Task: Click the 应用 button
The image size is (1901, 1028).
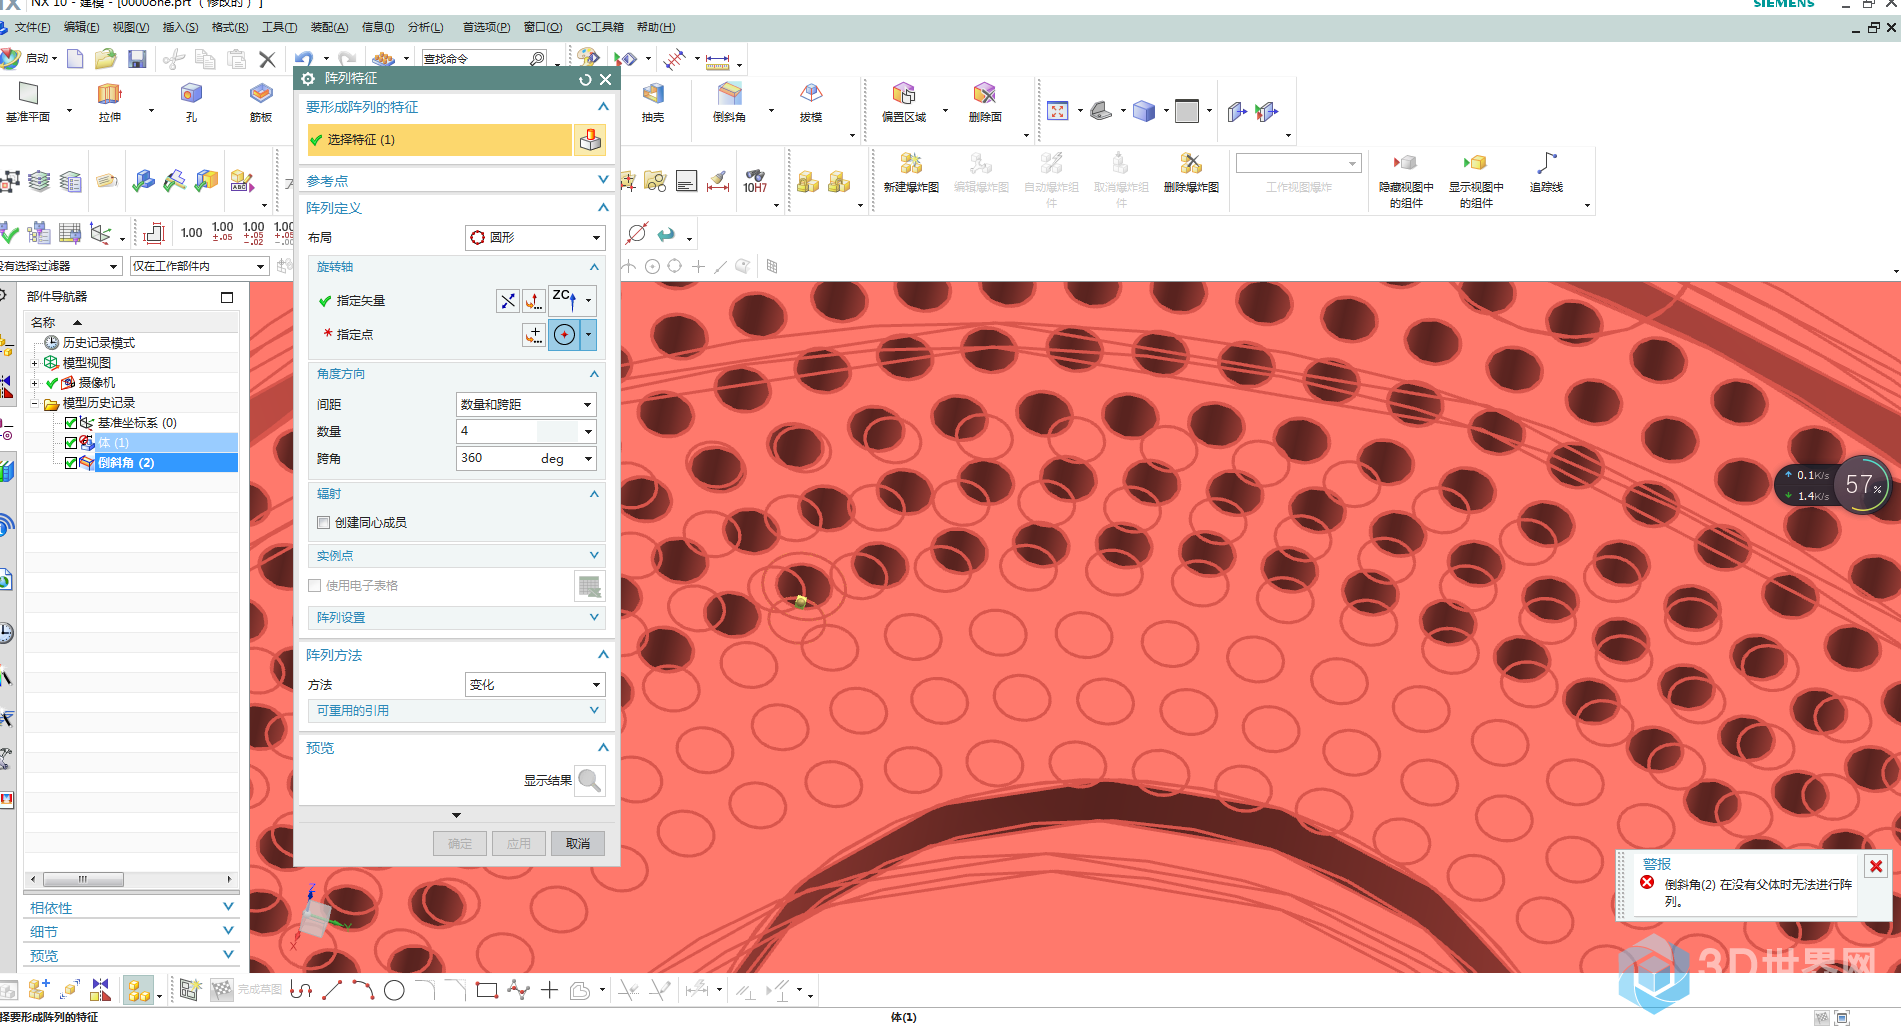Action: [519, 844]
